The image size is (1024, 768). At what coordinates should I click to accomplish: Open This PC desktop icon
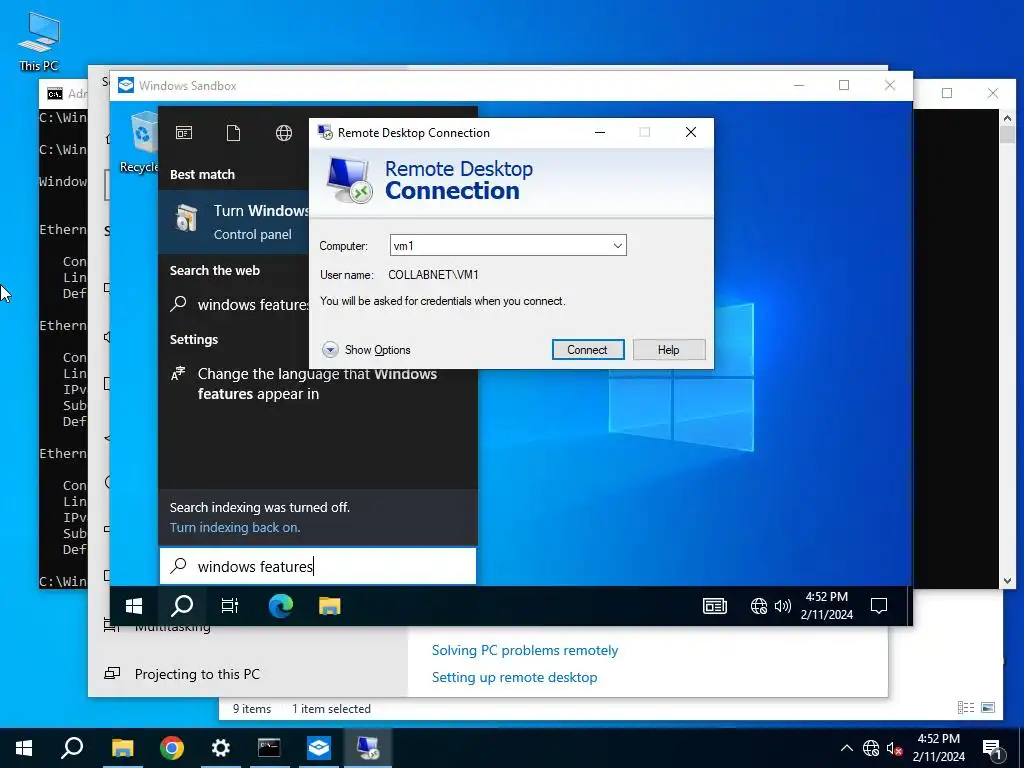tap(39, 41)
